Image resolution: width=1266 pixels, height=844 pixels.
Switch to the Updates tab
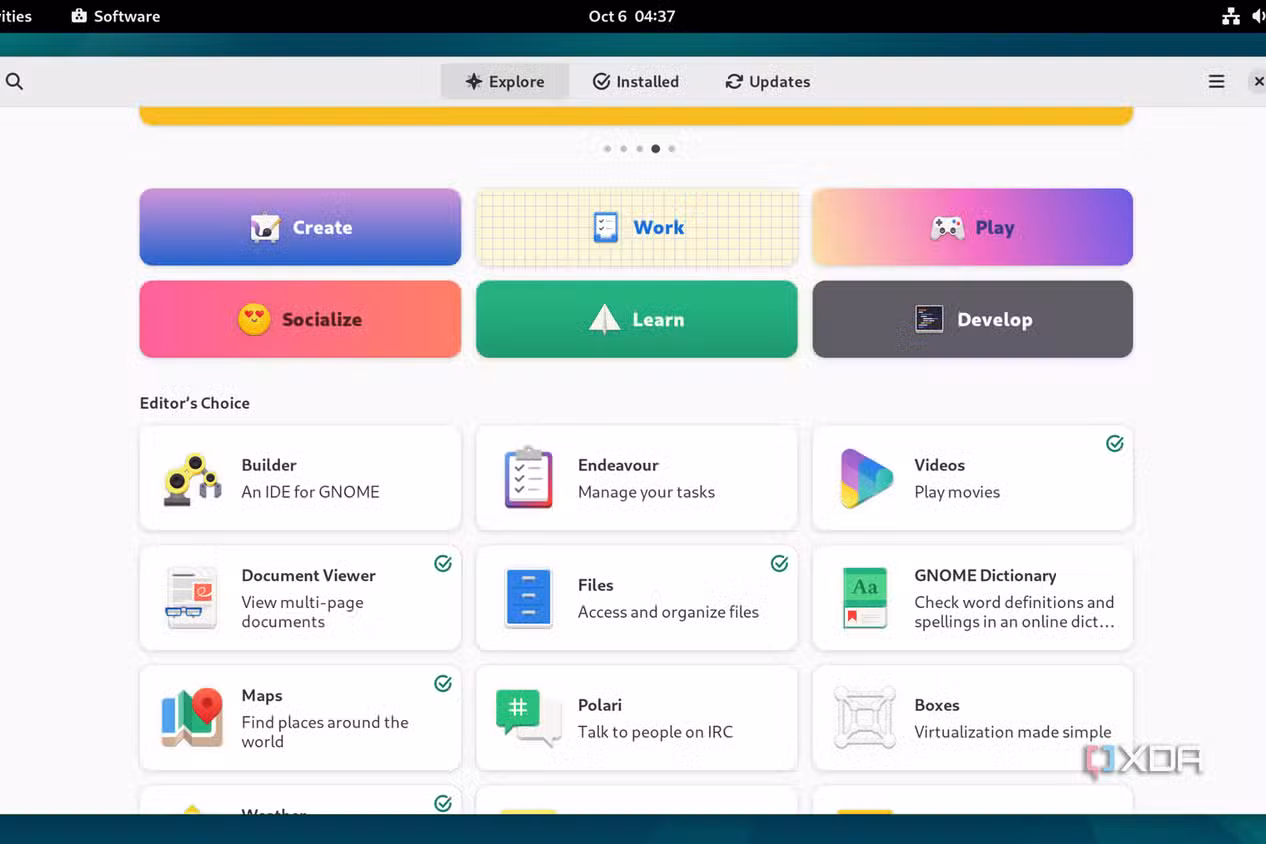[x=768, y=82]
